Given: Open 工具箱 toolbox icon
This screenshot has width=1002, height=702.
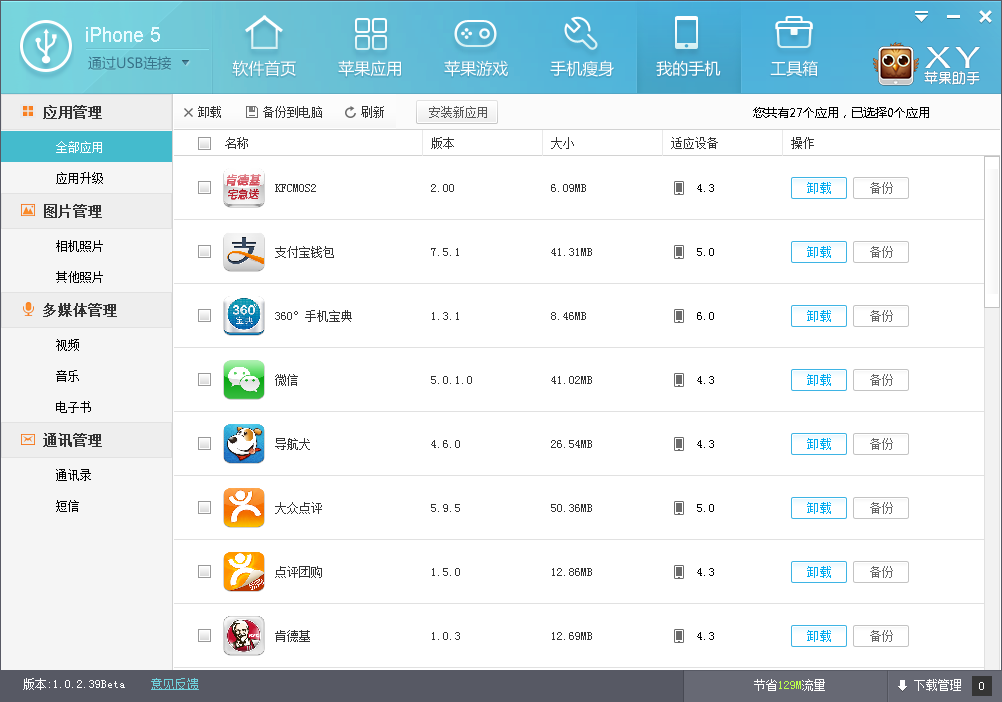Looking at the screenshot, I should pyautogui.click(x=794, y=33).
